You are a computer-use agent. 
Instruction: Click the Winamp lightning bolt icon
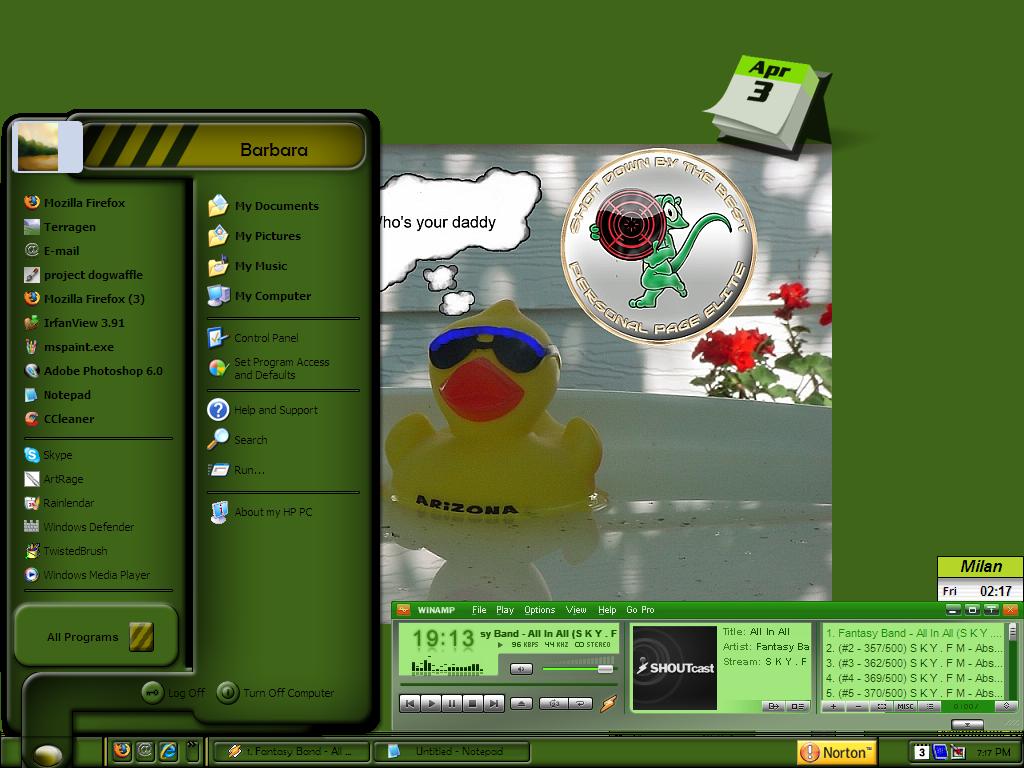coord(608,703)
